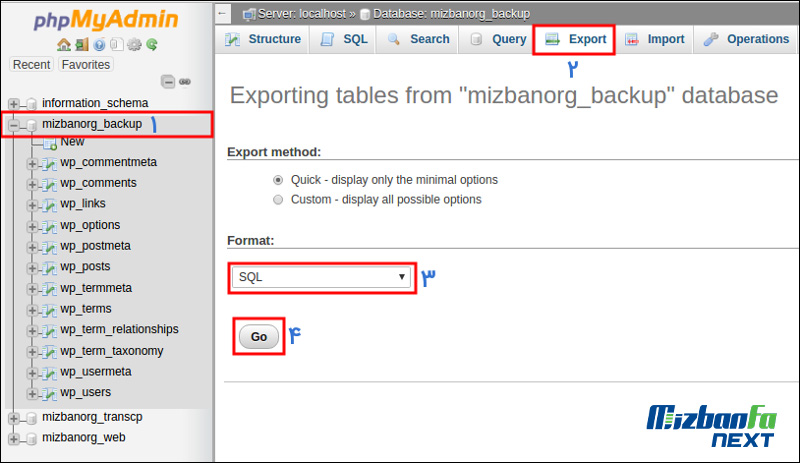Click the Go button
The height and width of the screenshot is (463, 800).
[x=259, y=336]
